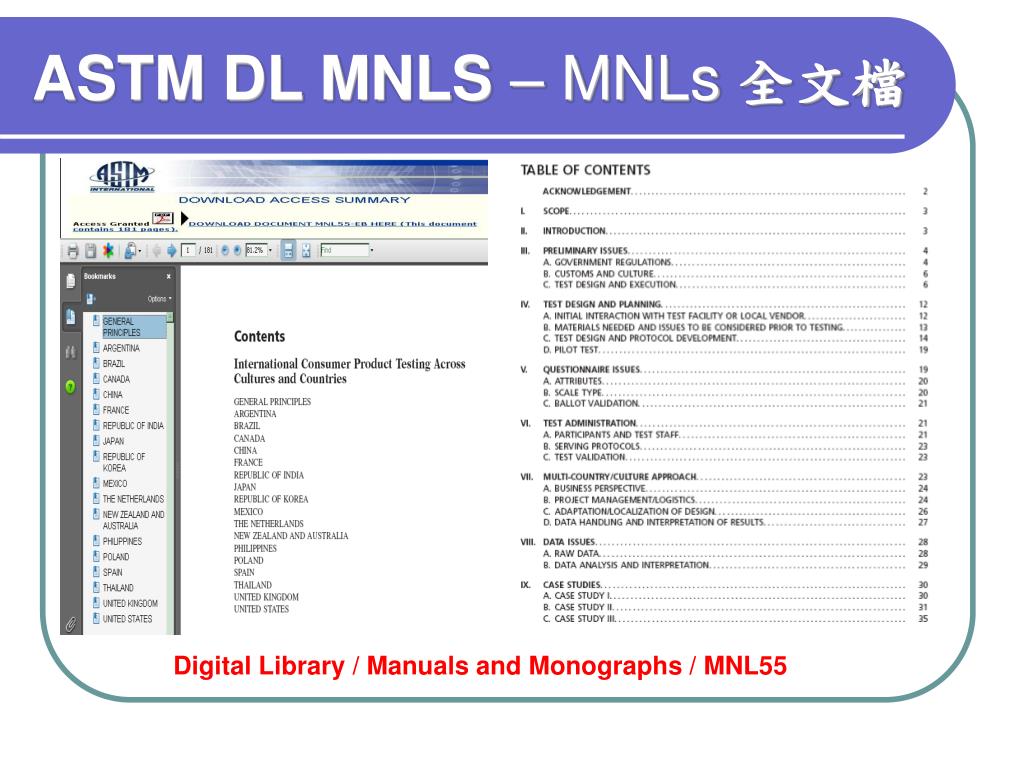Select the REPUBLIC OF KOREA bookmark

point(124,462)
